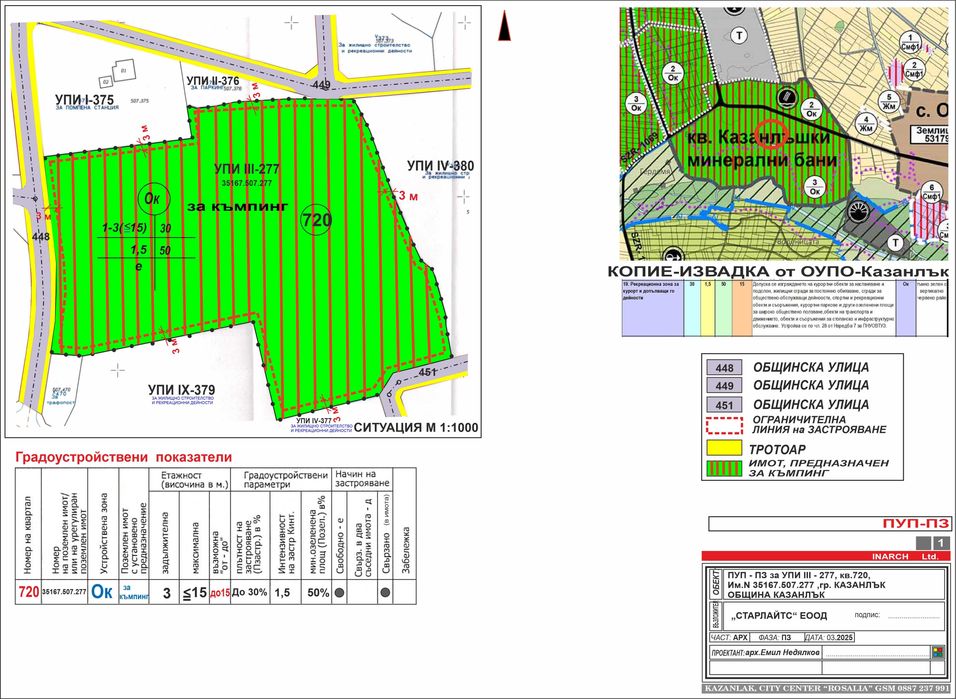
Task: Click the УПИ I-375 parcel label
Action: coord(84,99)
